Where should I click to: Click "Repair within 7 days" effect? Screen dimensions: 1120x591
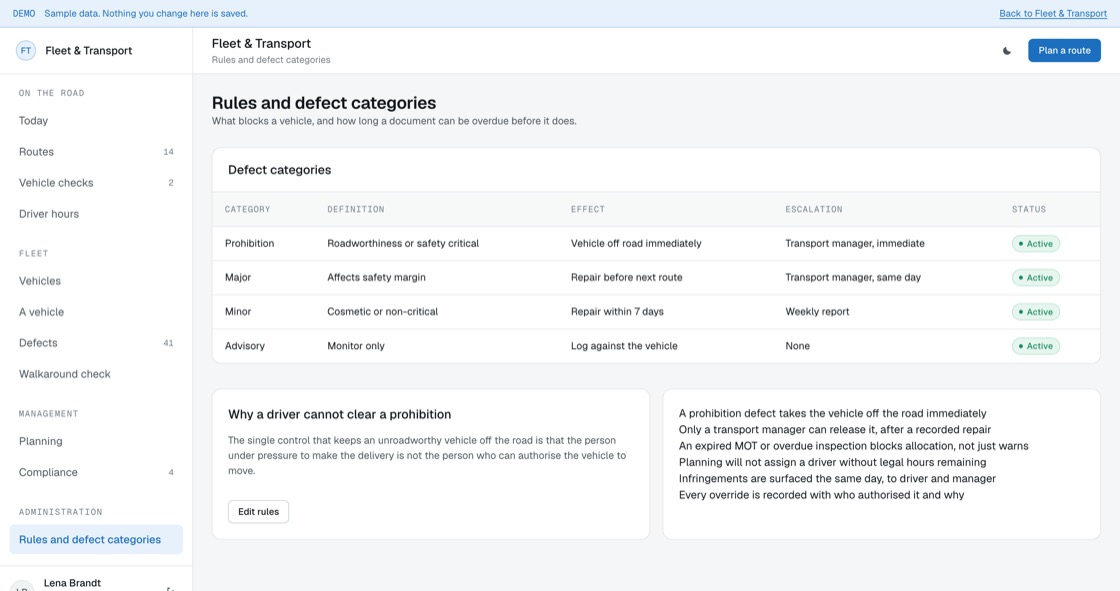point(617,312)
